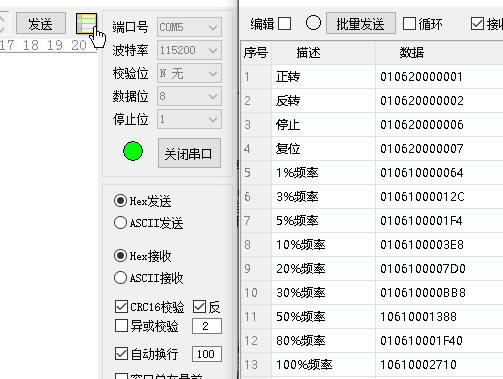The height and width of the screenshot is (379, 503).
Task: Toggle the 编辑 edit checkbox
Action: pos(284,24)
